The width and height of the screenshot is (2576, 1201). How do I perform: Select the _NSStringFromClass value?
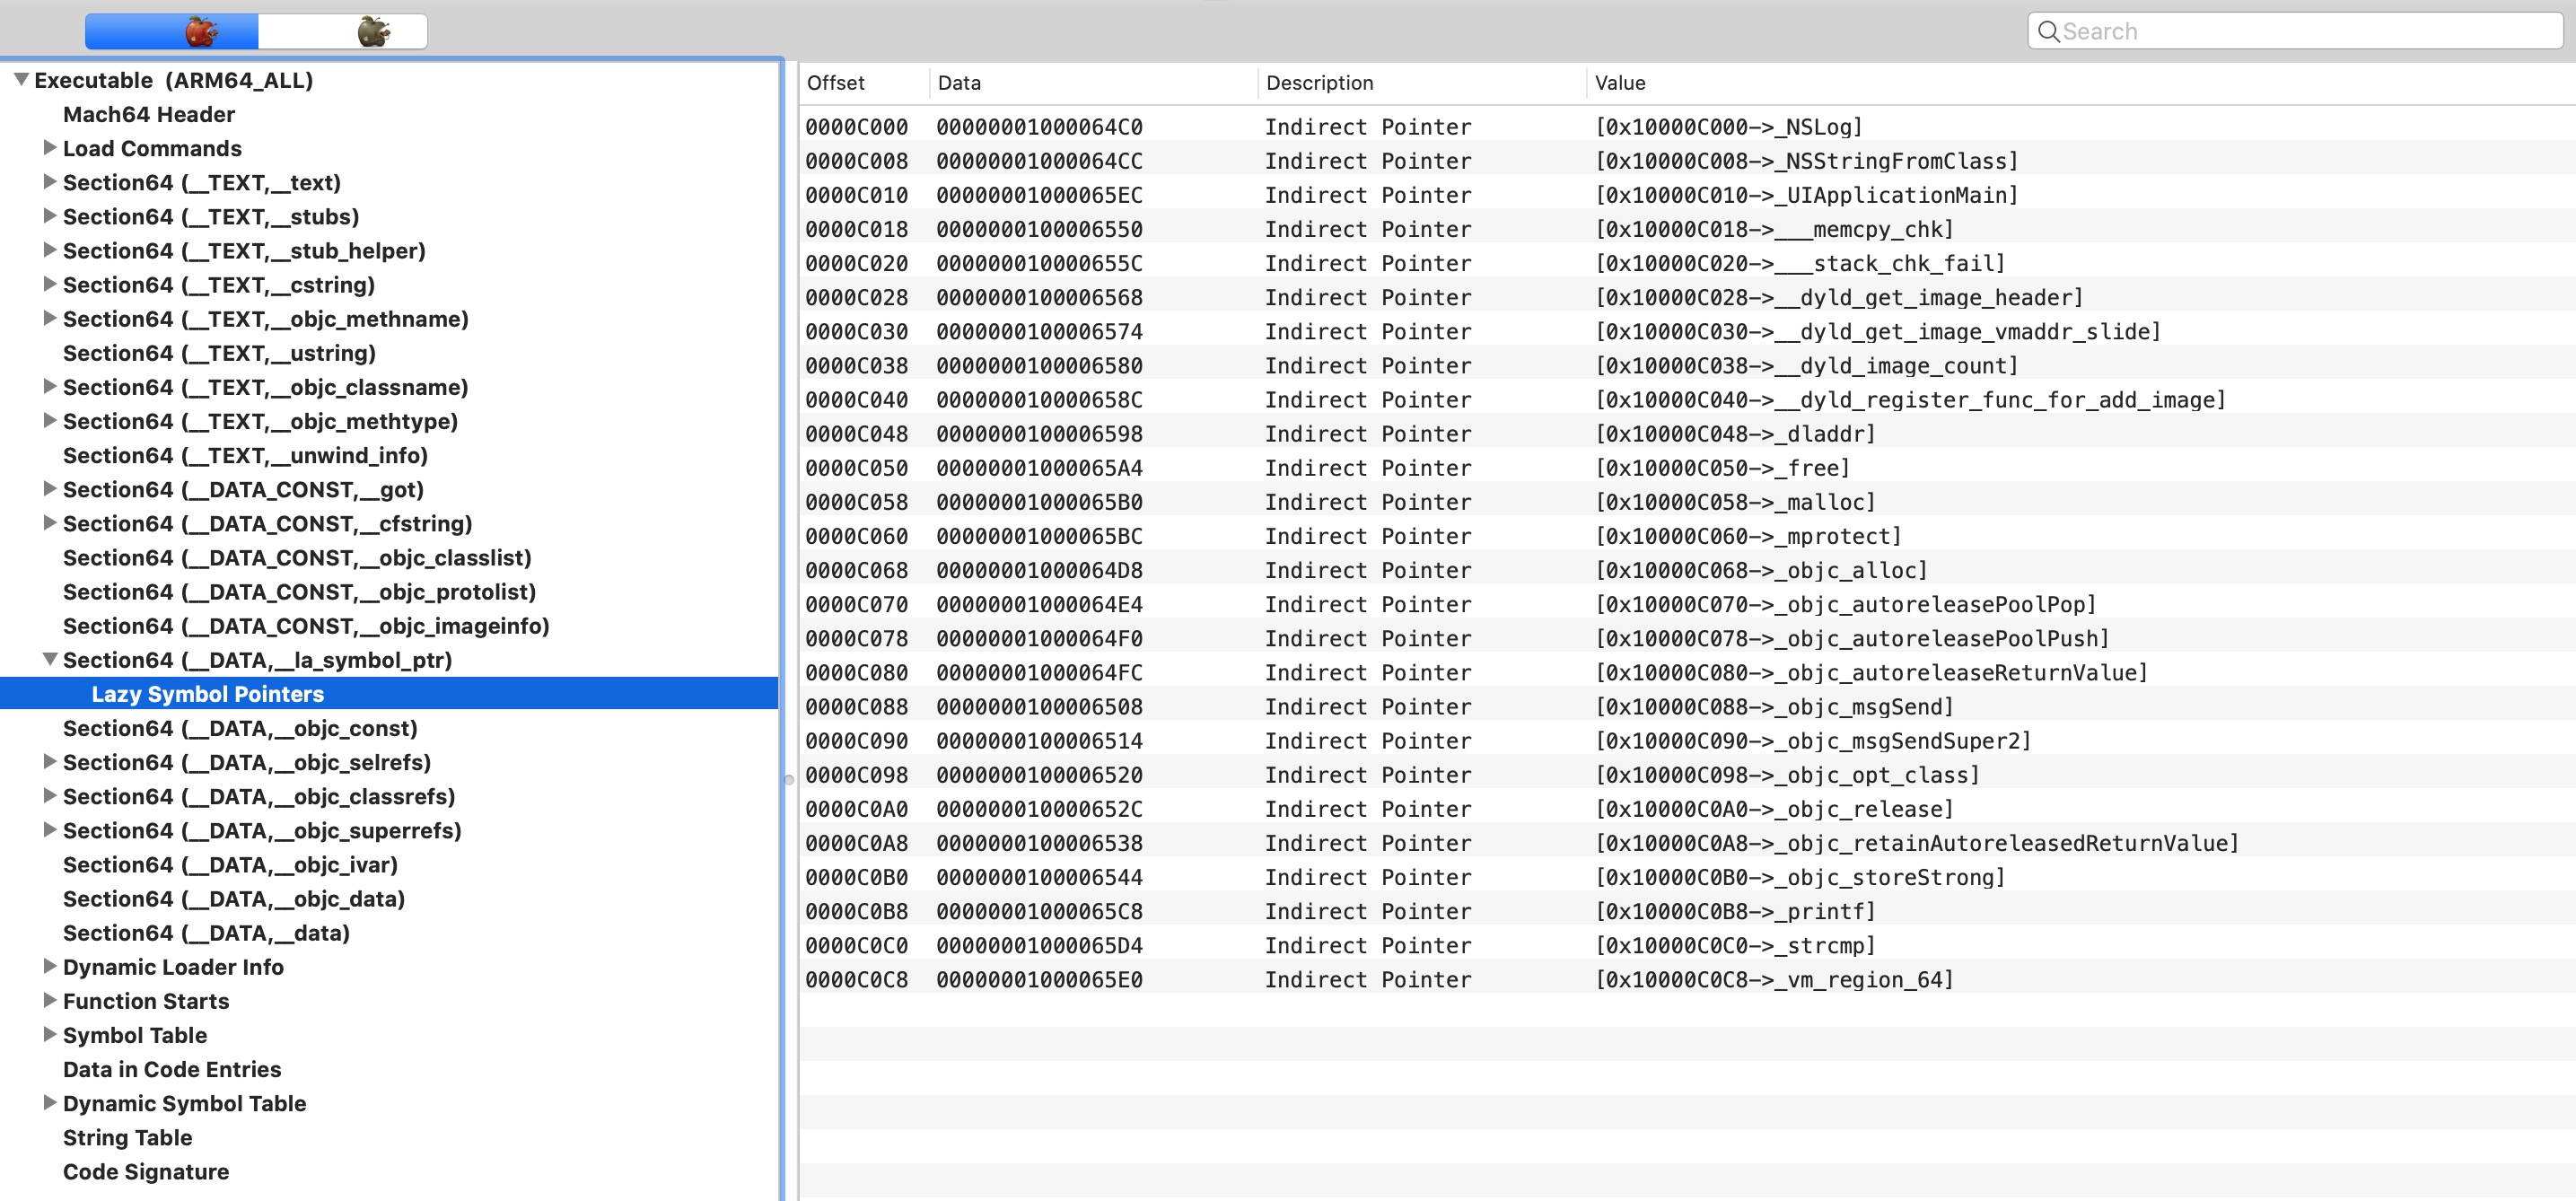click(1806, 161)
